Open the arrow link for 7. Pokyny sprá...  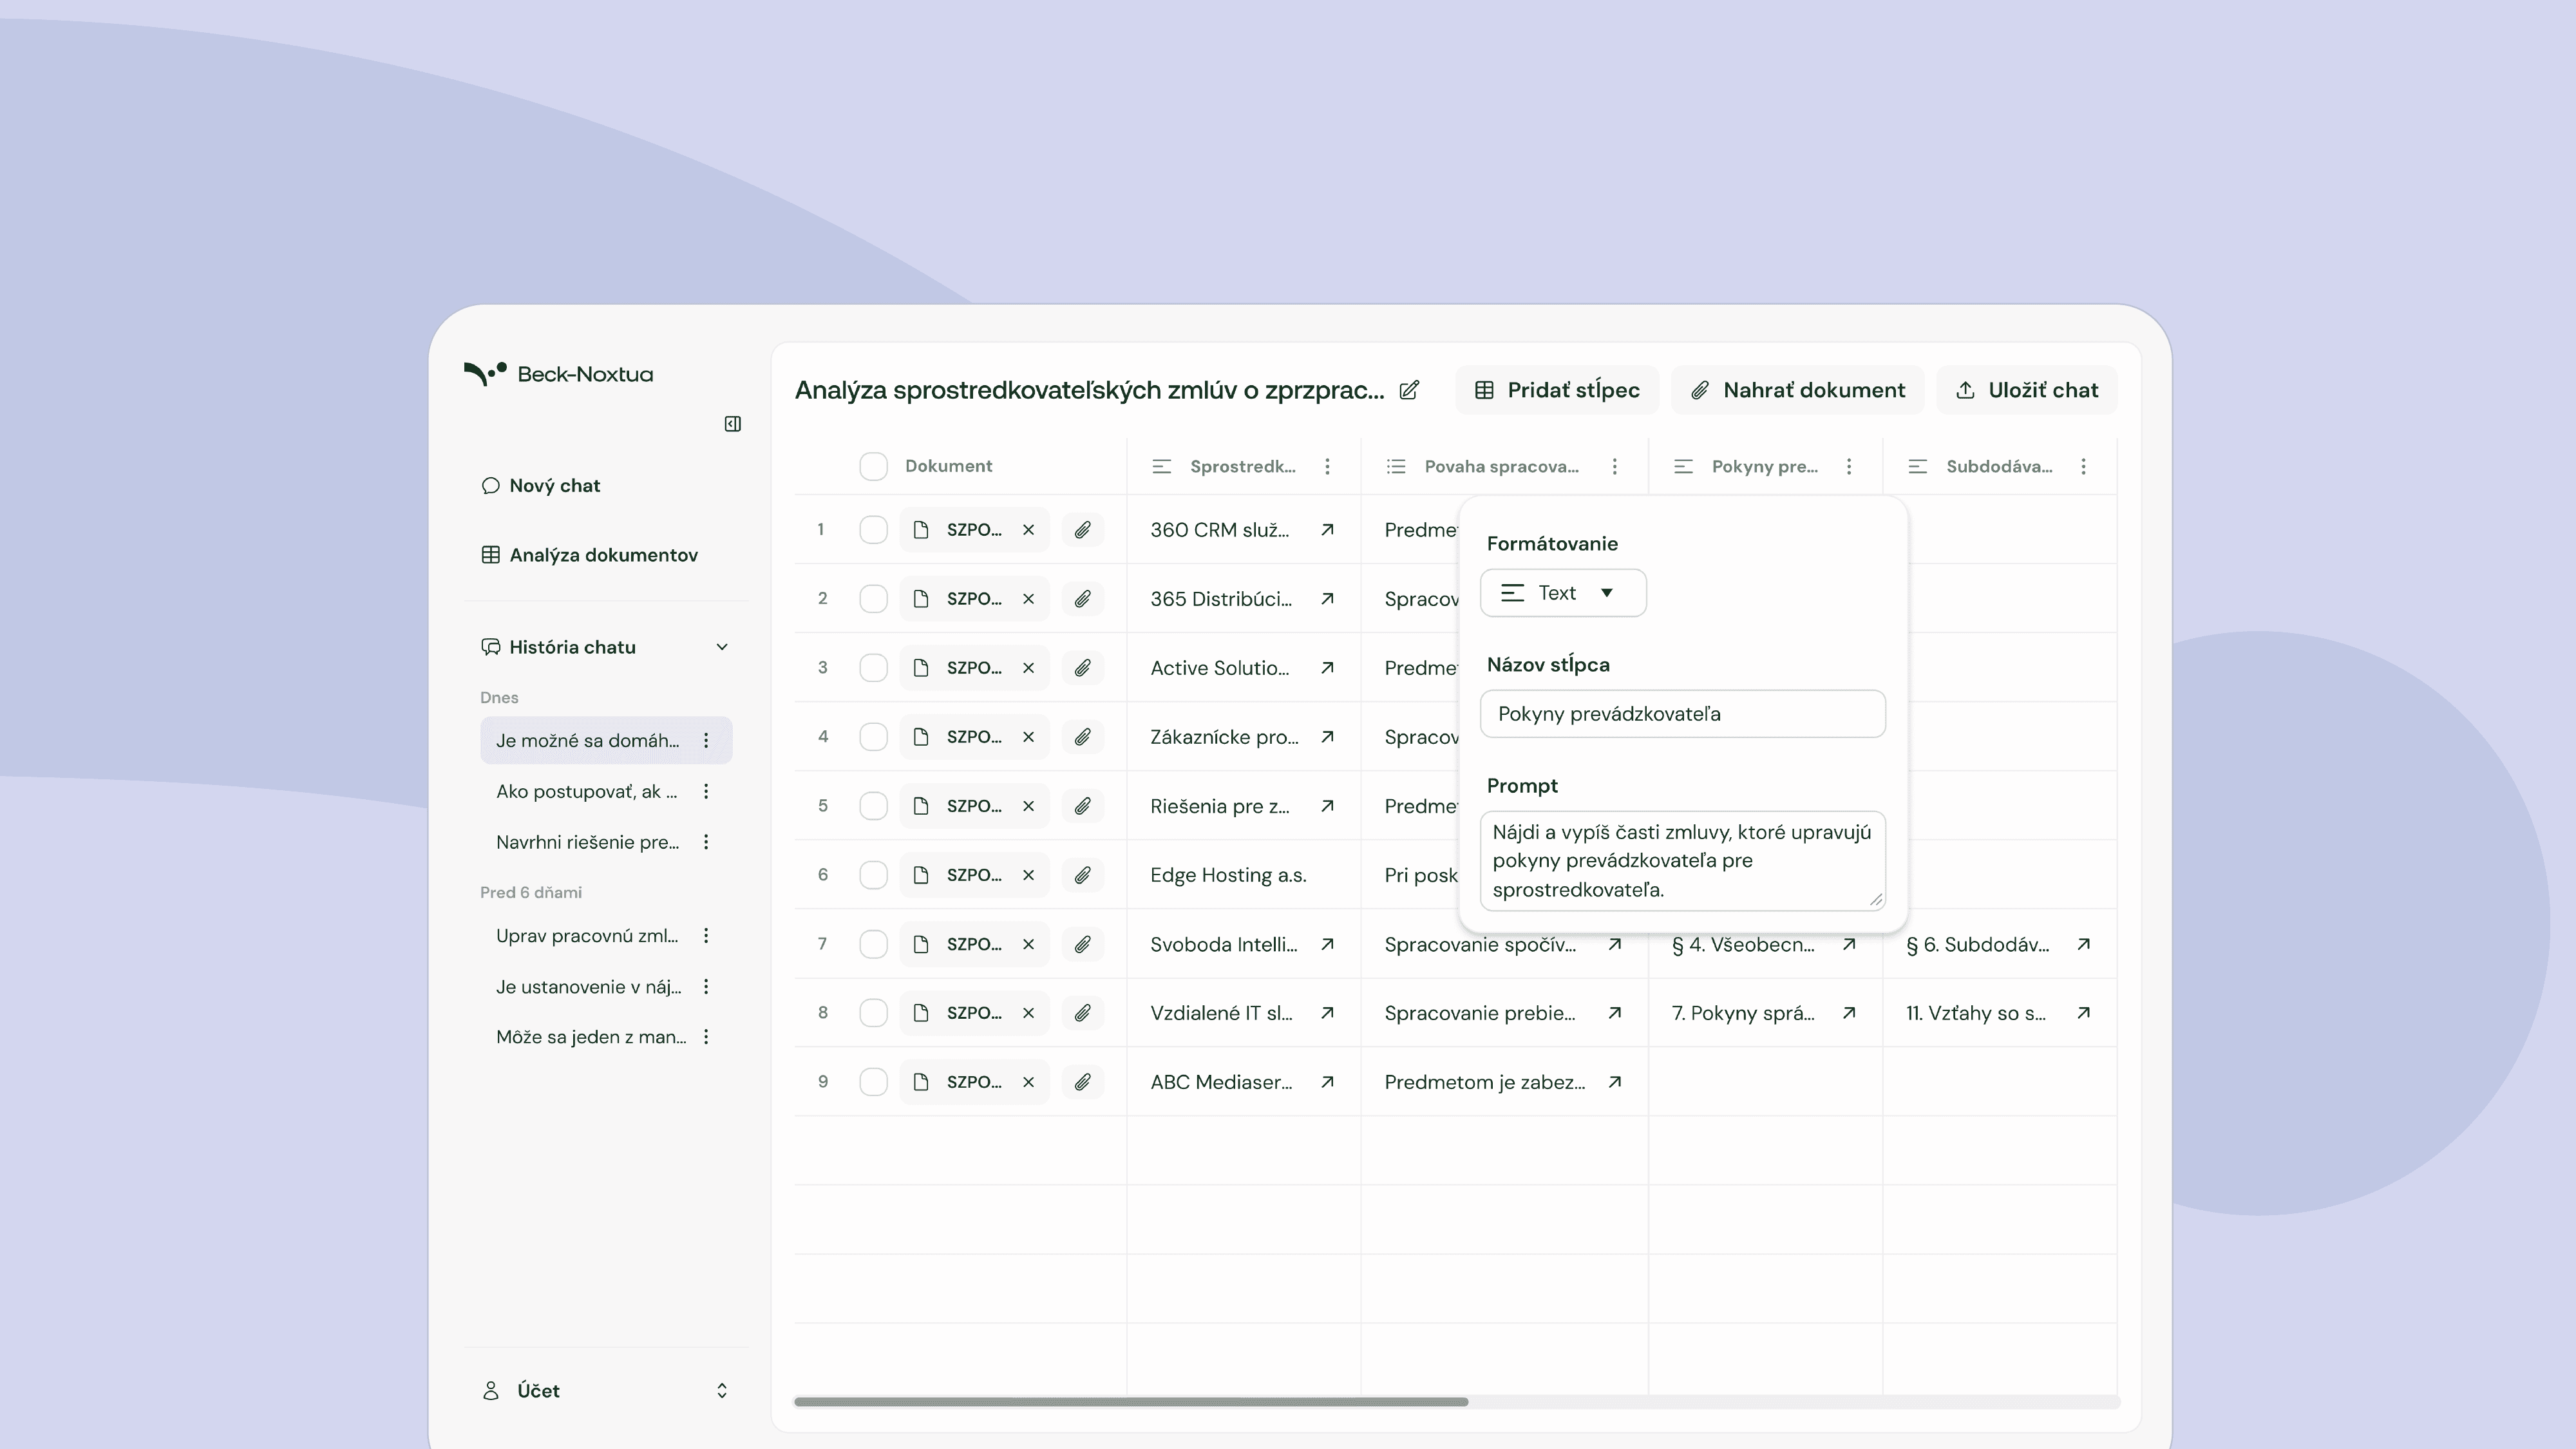pos(1849,1013)
